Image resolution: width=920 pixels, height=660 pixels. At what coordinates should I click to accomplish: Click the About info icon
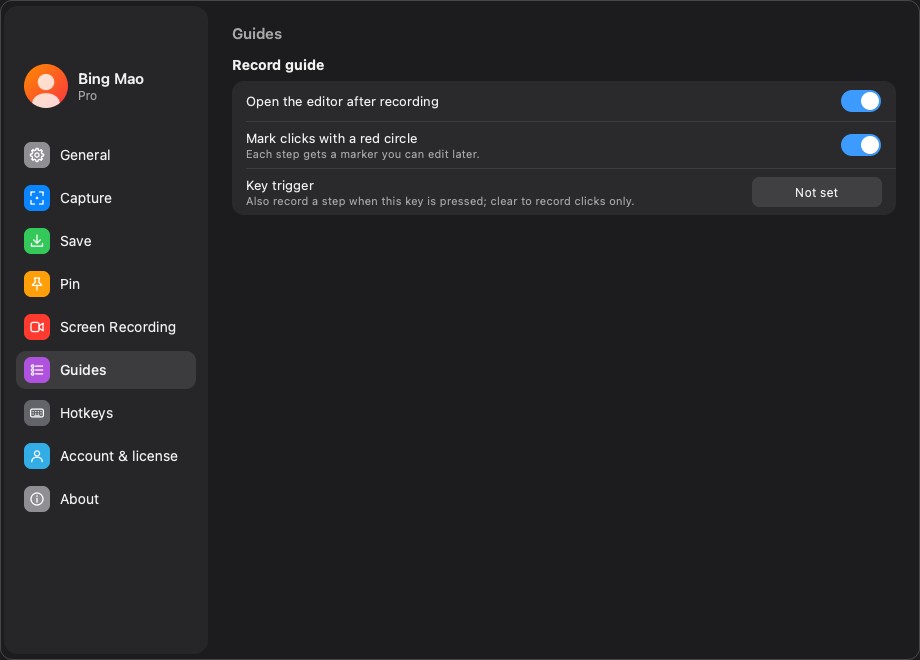37,499
